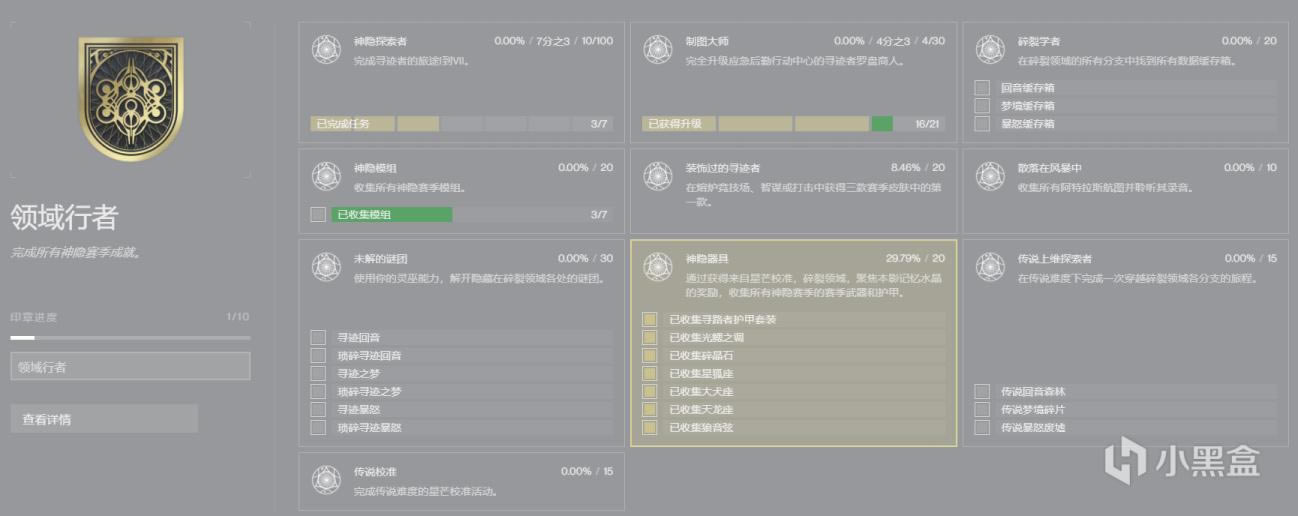Click the 小黑盒 watermark logo
This screenshot has height=516, width=1298.
click(1182, 460)
